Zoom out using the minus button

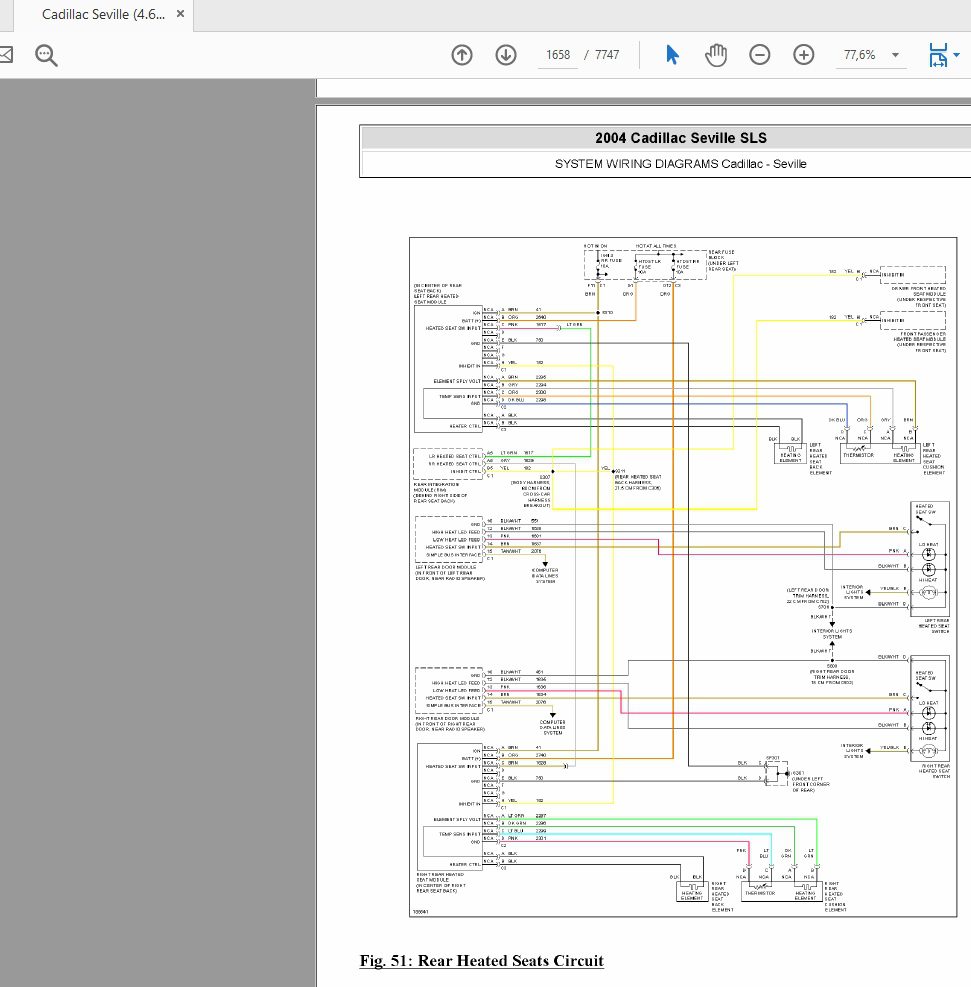[x=760, y=55]
